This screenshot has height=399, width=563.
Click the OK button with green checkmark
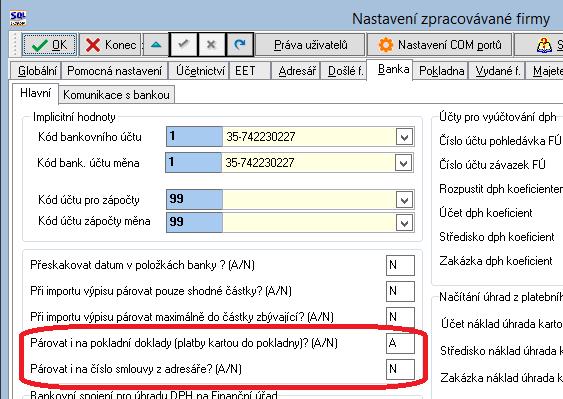50,45
